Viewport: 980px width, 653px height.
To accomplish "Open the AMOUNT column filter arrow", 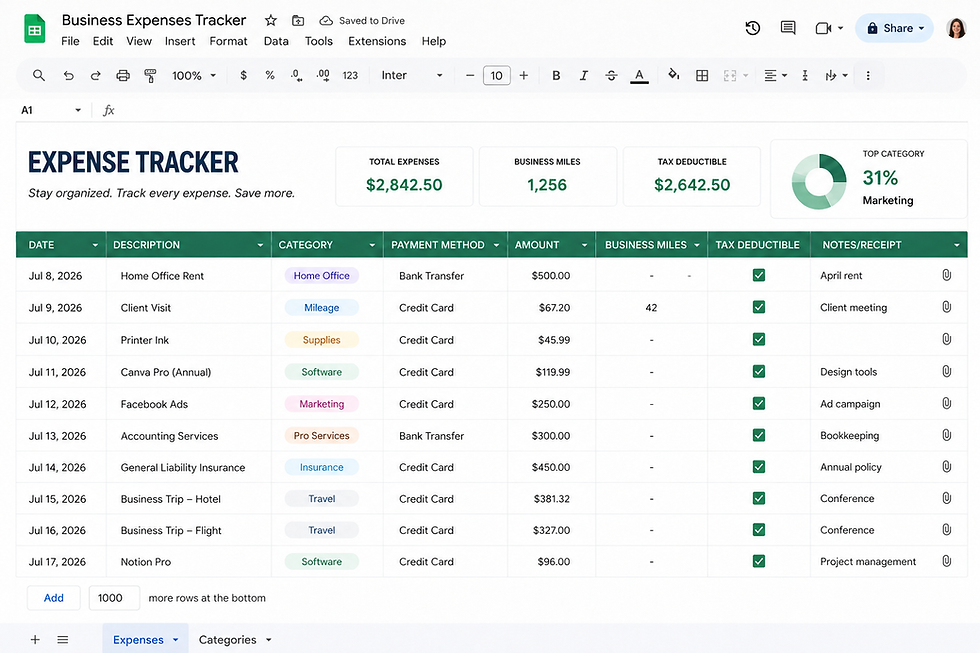I will 584,245.
